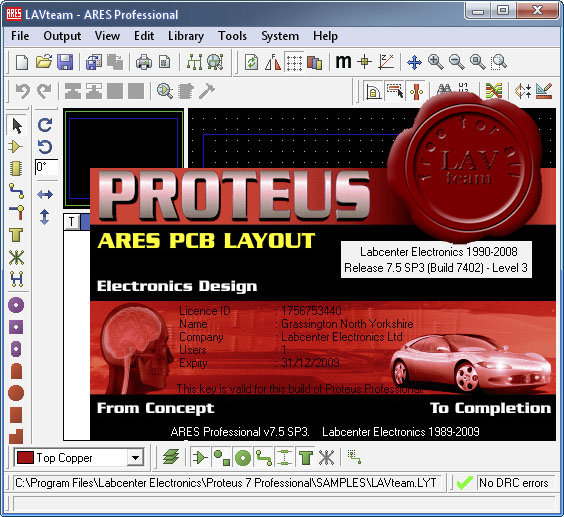Screen dimensions: 564x517
Task: Select the component placement mode
Action: 16,147
